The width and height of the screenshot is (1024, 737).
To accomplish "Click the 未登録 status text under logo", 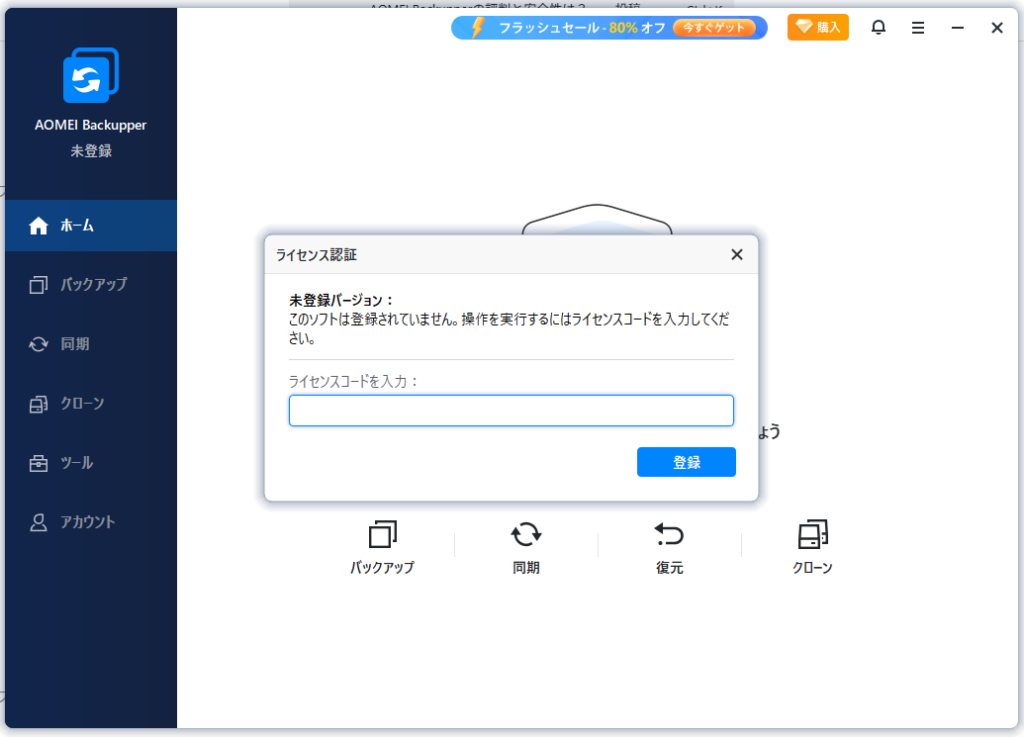I will tap(91, 151).
